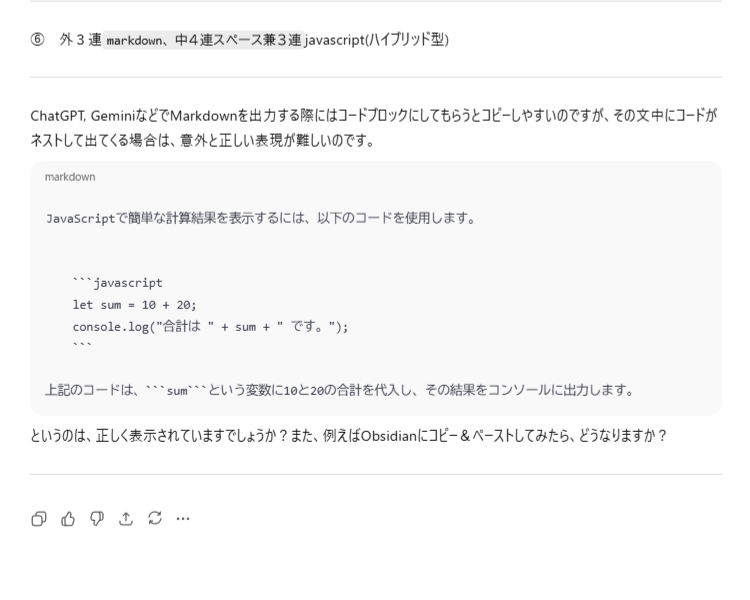The image size is (750, 600).
Task: Click the share (upload arrow) icon
Action: [x=125, y=519]
